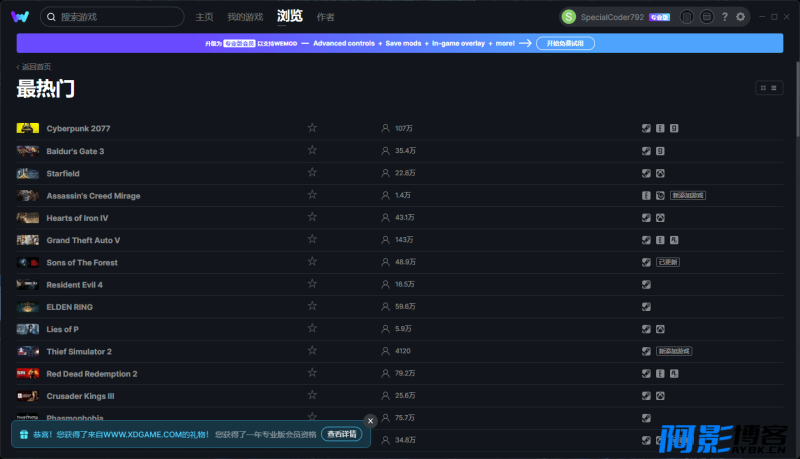Screen dimensions: 800x459
Task: Click Ubisoft icon on Assassin's Creed Mirage row
Action: coord(660,195)
